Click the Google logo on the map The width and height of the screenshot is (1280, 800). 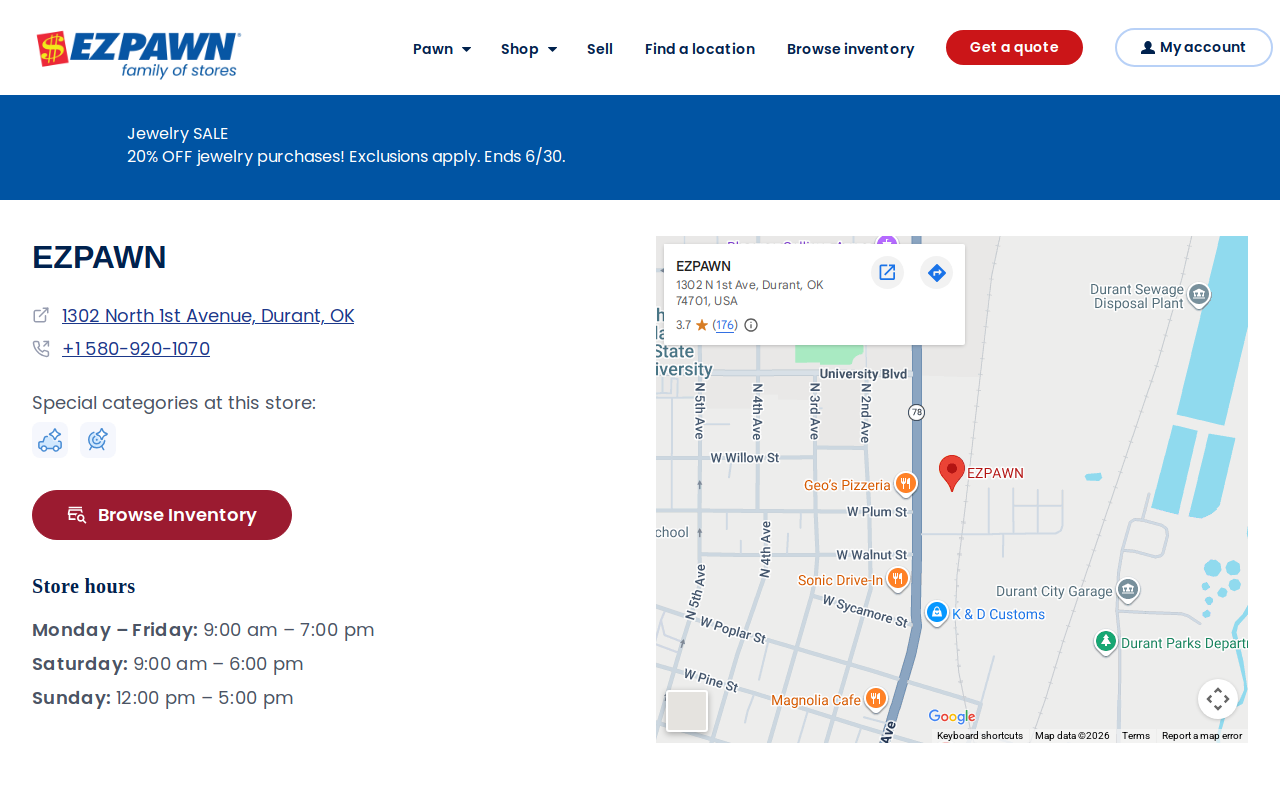point(951,716)
